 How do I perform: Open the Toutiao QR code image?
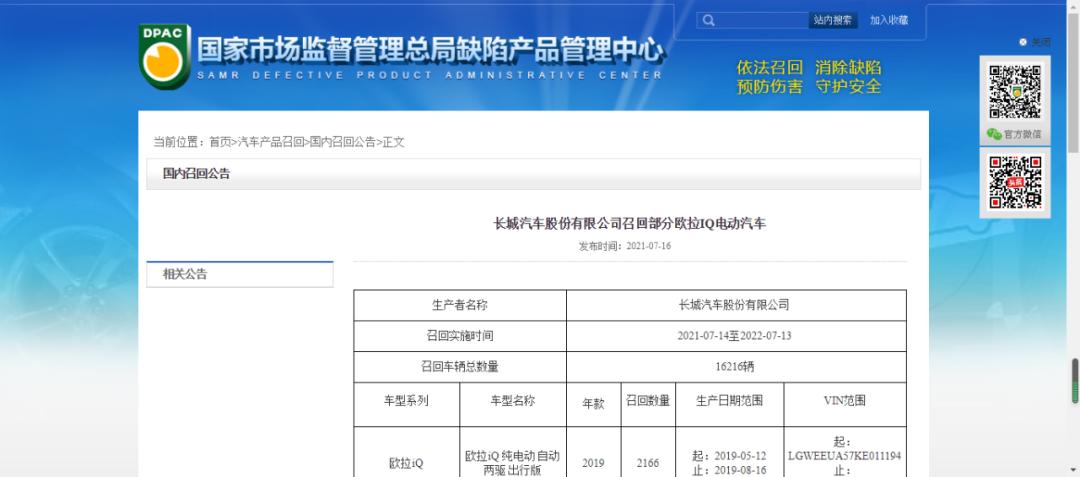(x=1015, y=182)
